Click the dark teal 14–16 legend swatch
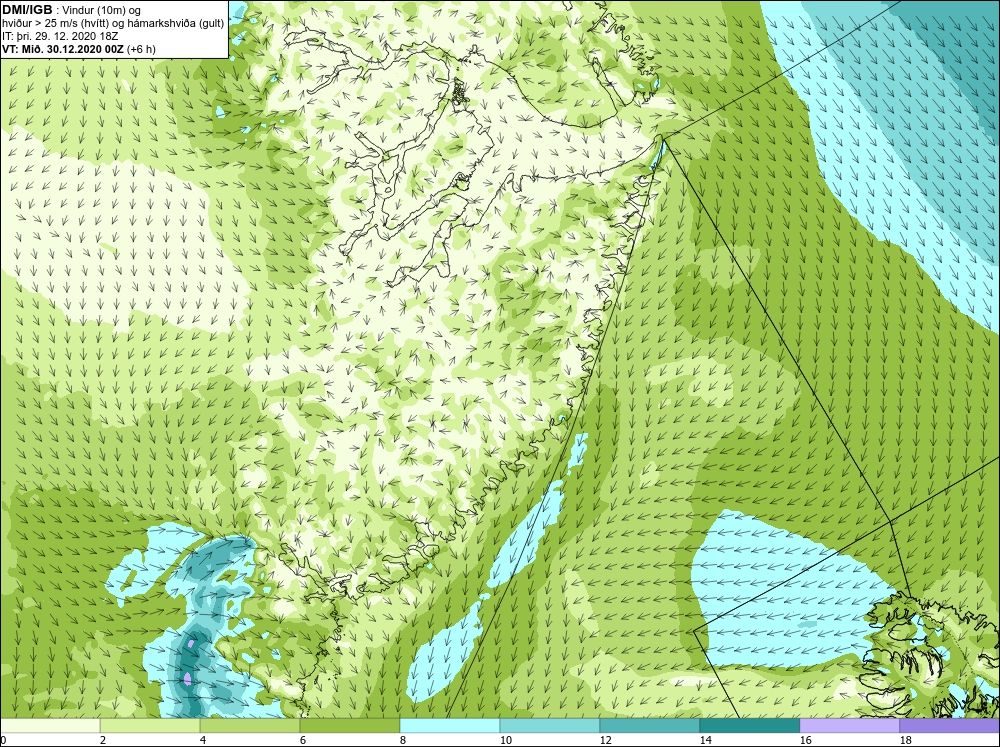This screenshot has width=1000, height=747. click(750, 726)
